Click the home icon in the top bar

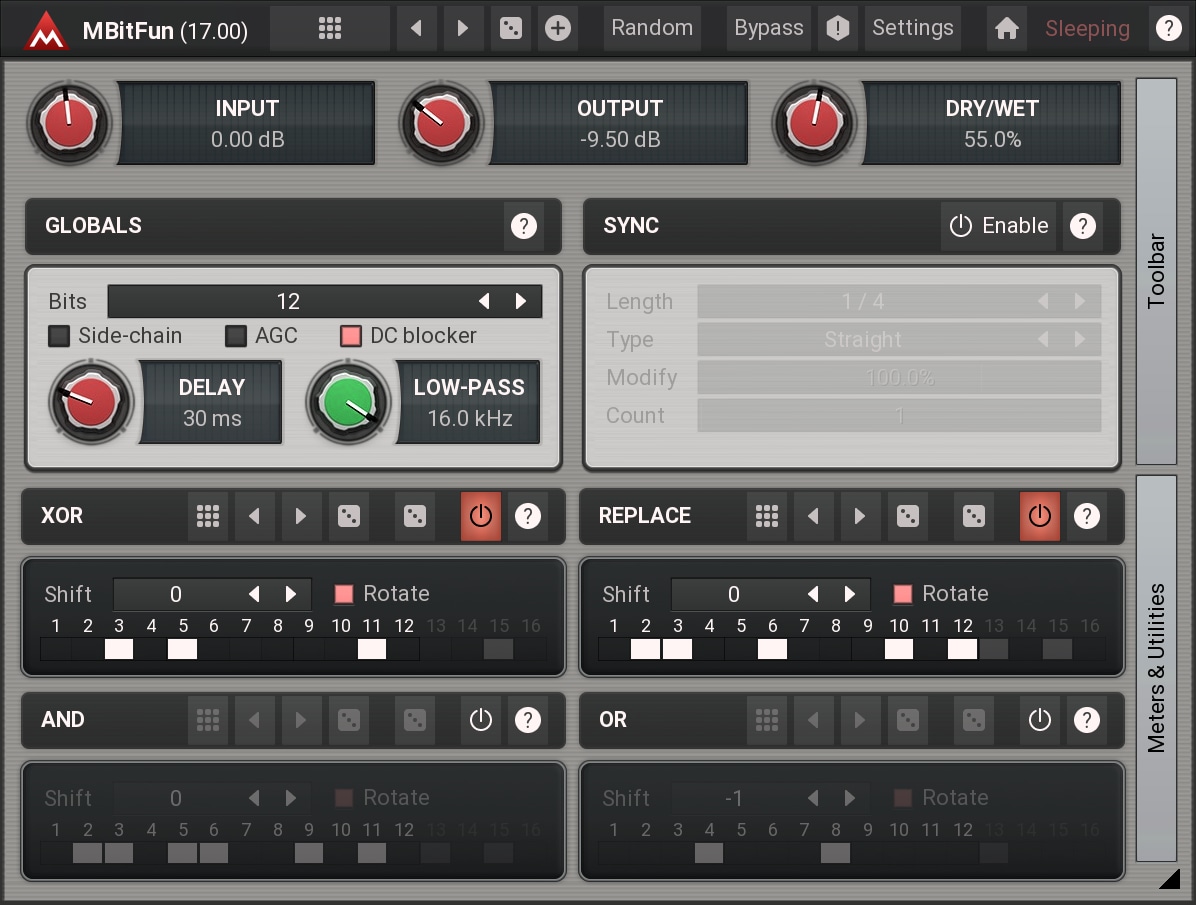(x=1007, y=29)
